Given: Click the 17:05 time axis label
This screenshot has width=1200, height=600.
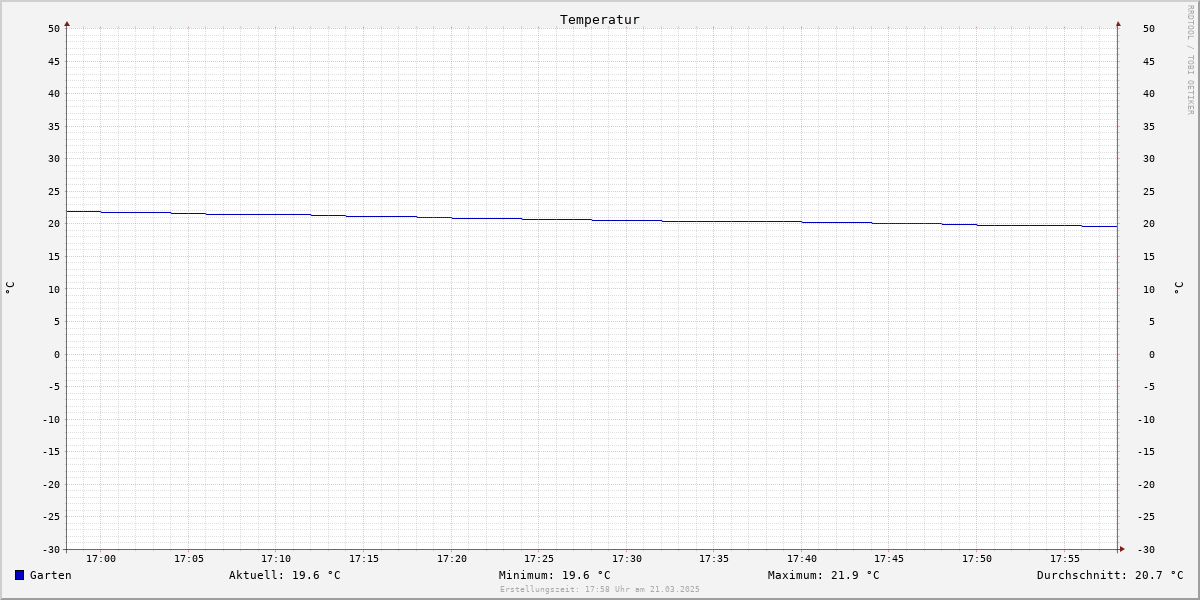Looking at the screenshot, I should pyautogui.click(x=189, y=558).
